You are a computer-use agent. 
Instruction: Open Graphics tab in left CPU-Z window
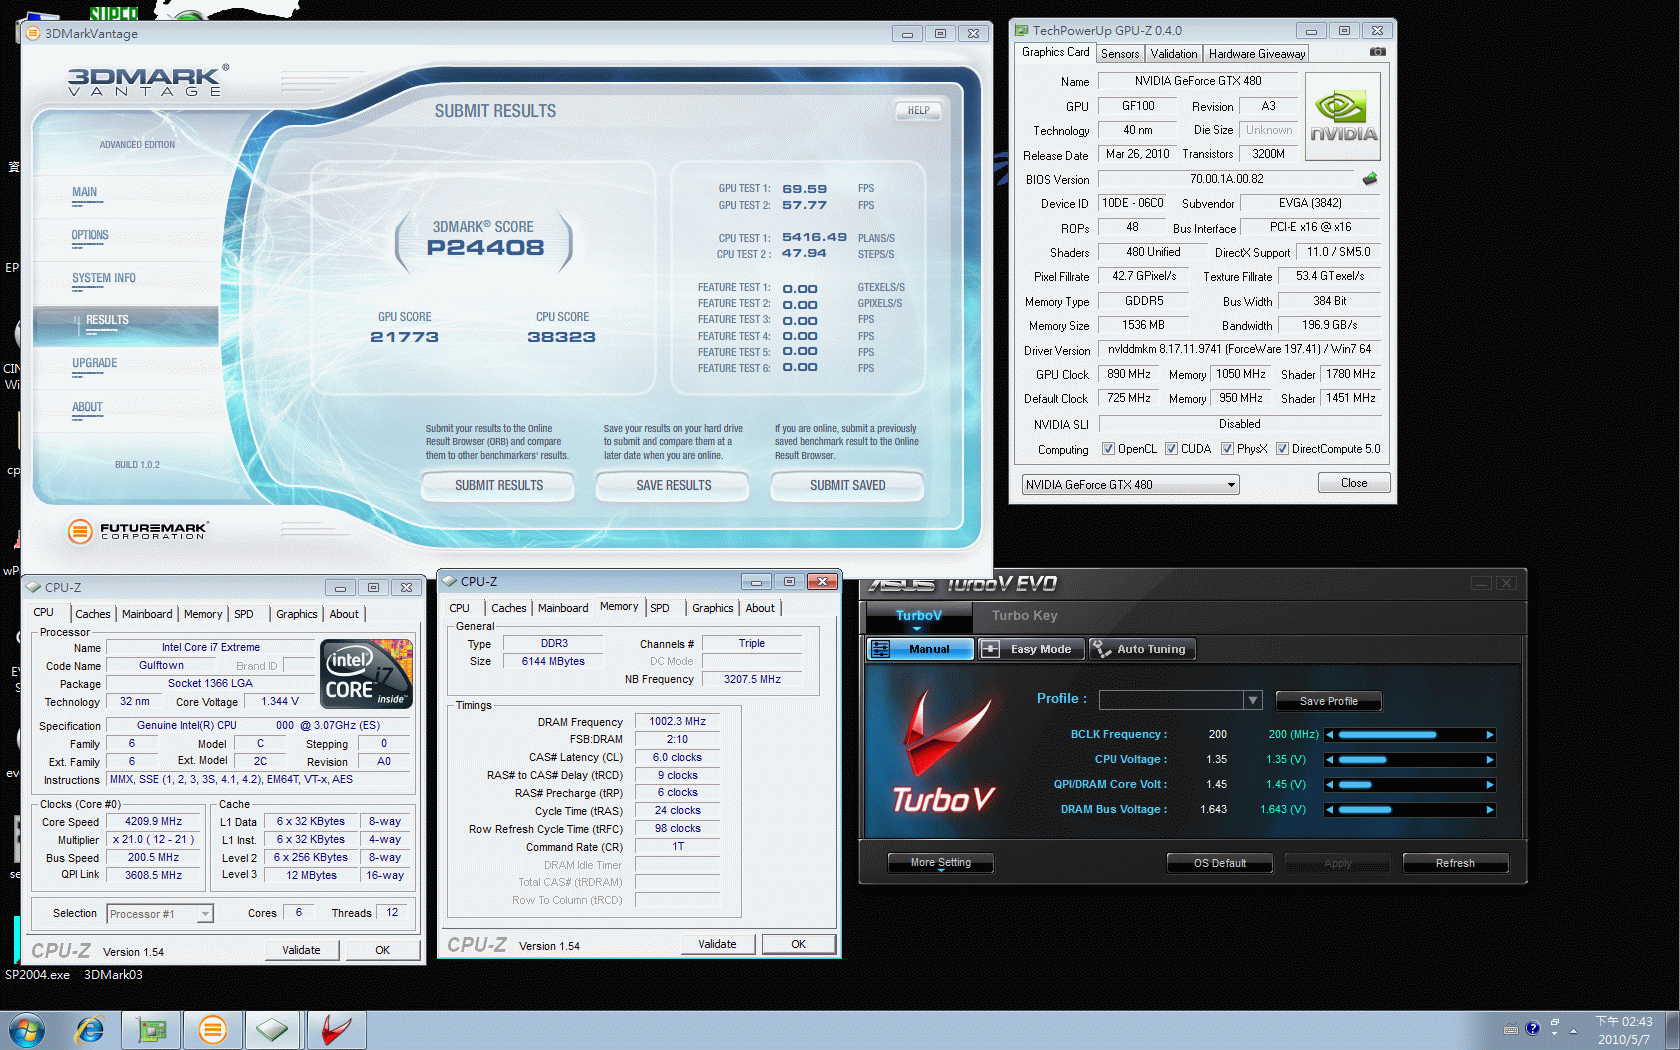click(x=297, y=614)
